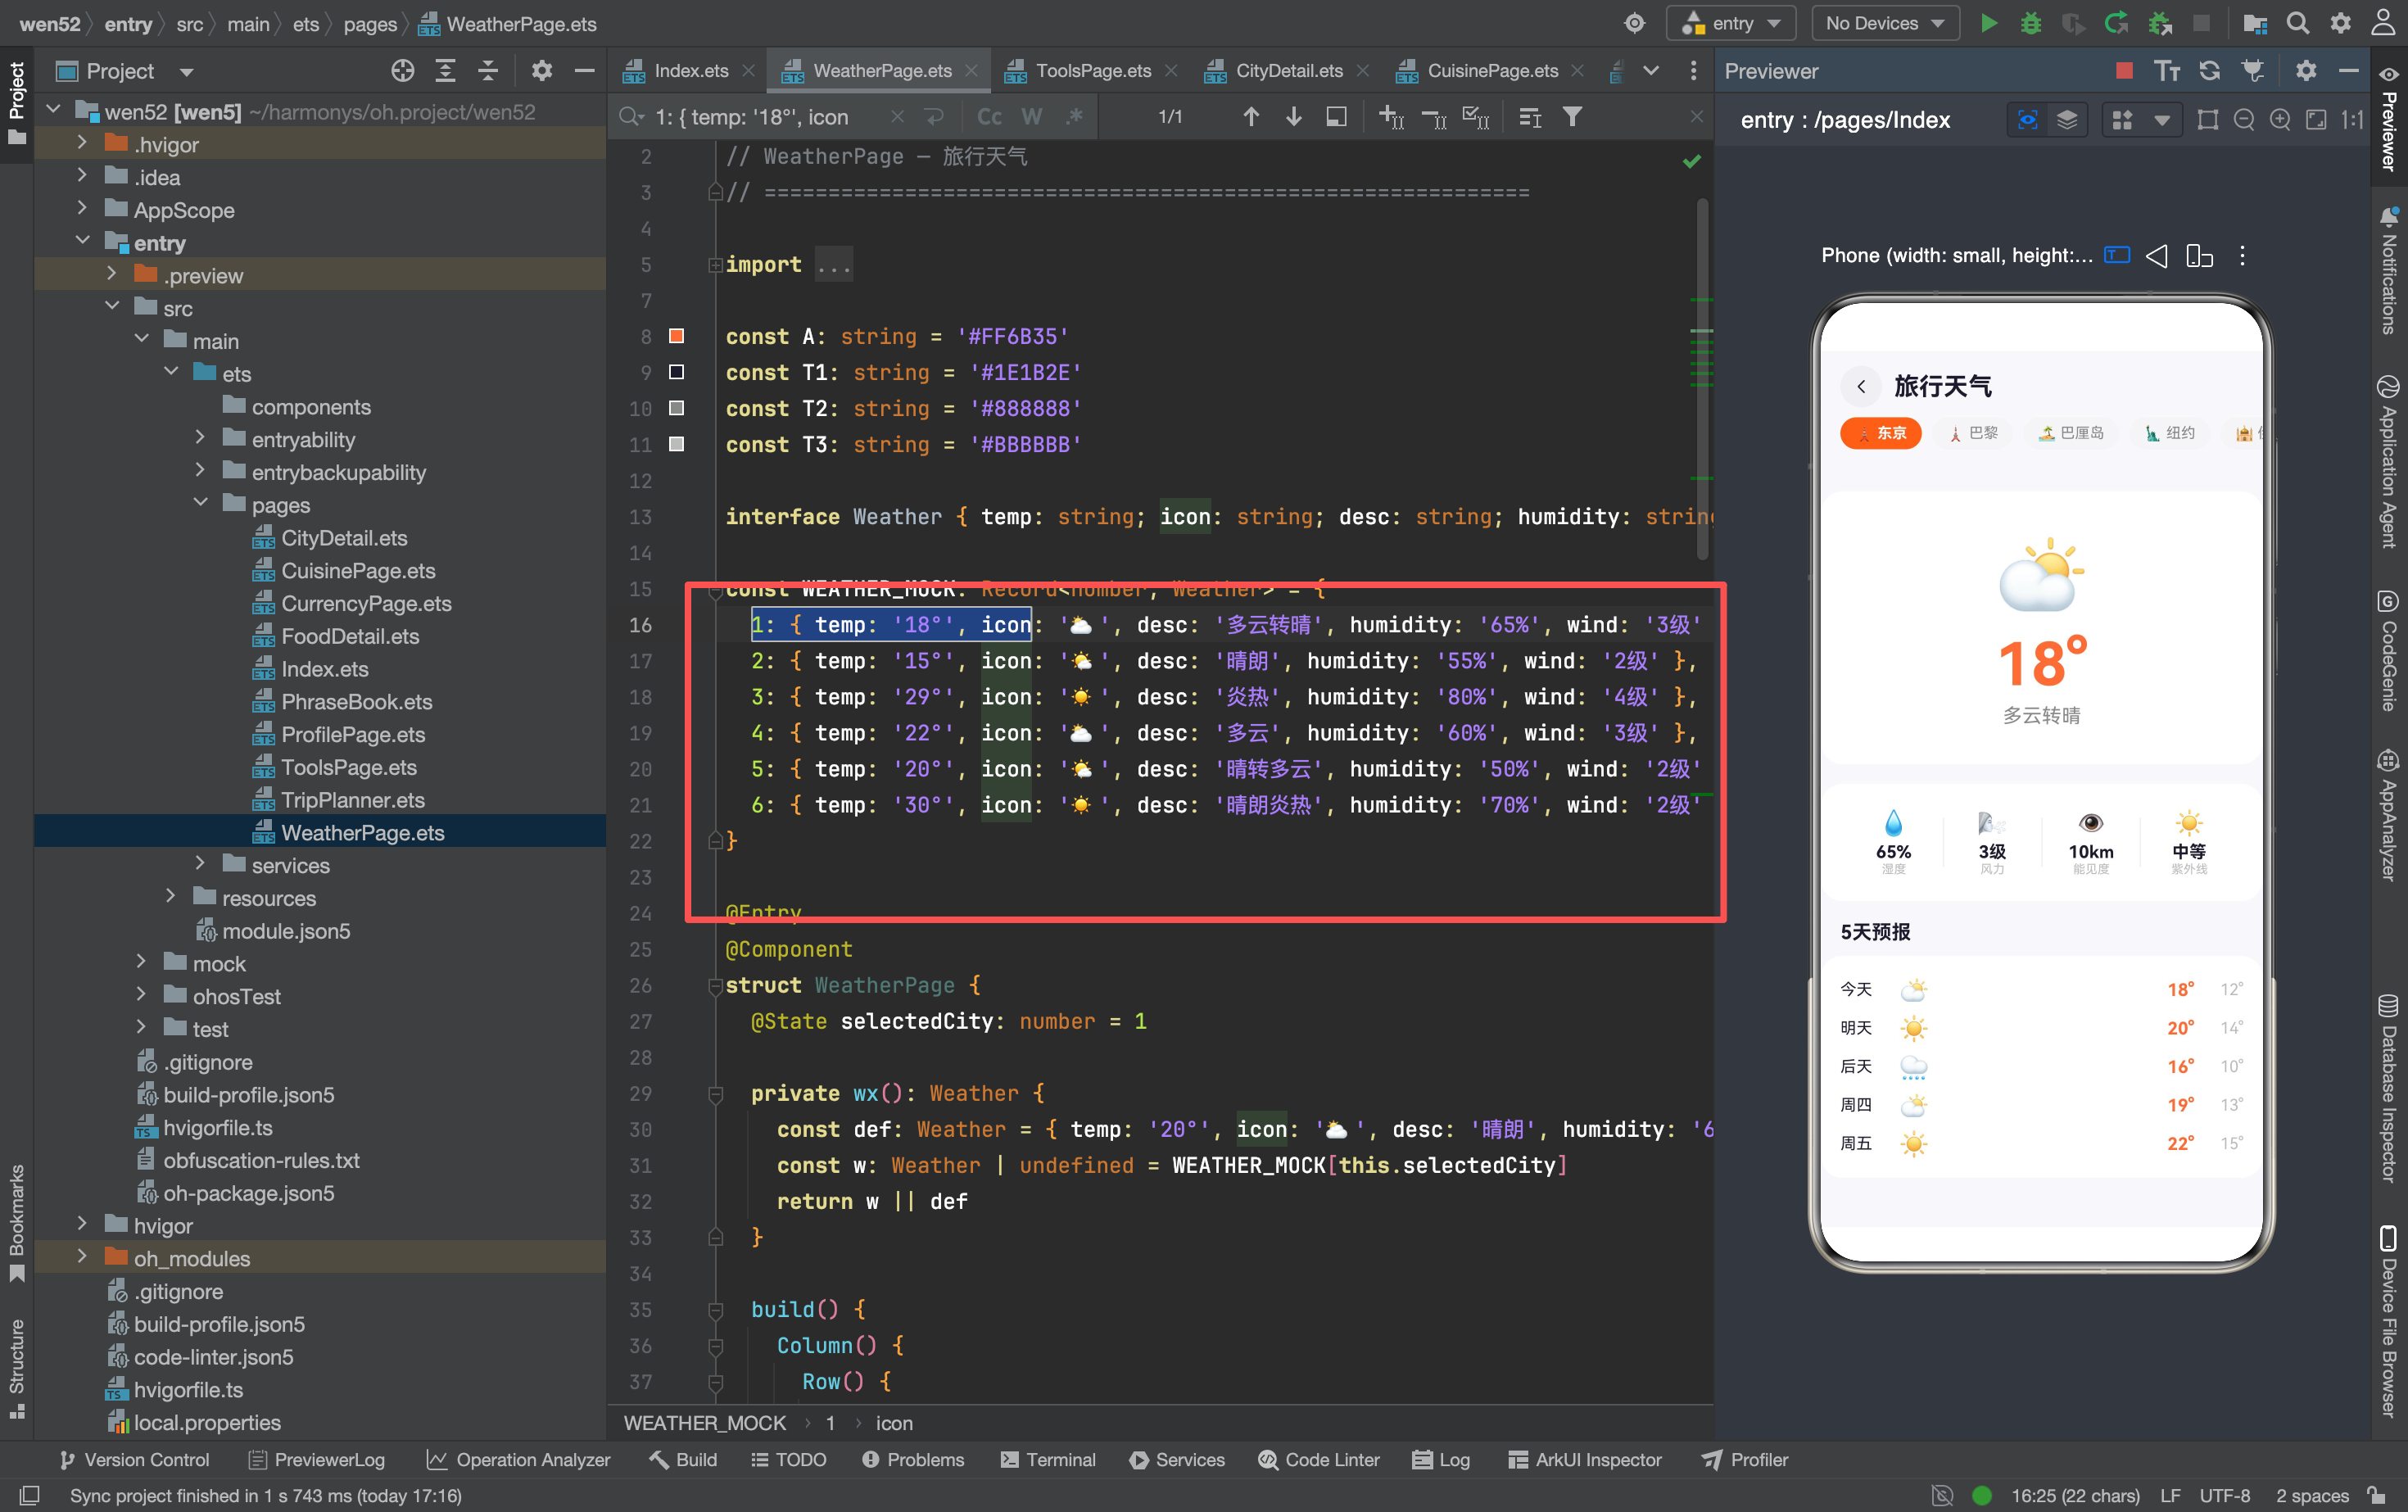The image size is (2408, 1512).
Task: Toggle inspector mode in Previewer toolbar
Action: (x=2027, y=120)
